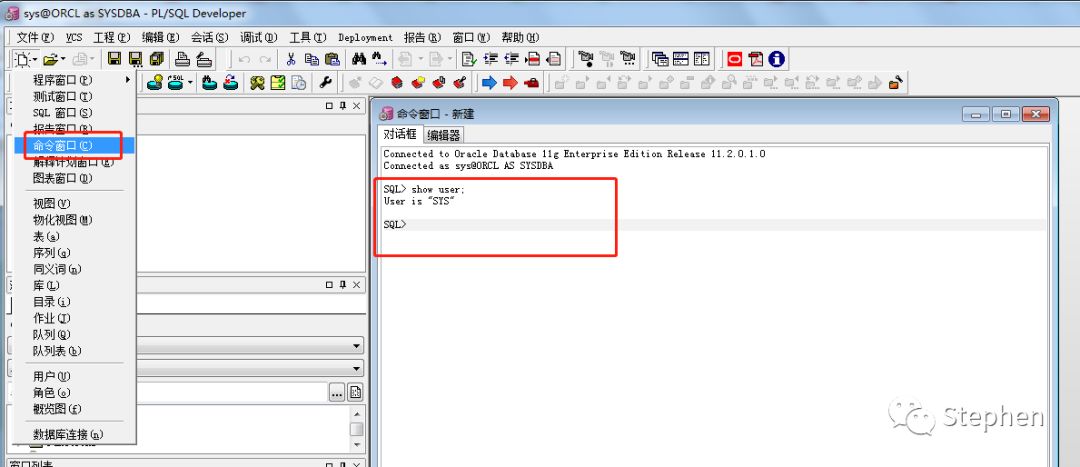Click the black wrench icon
The width and height of the screenshot is (1080, 467).
pos(325,83)
